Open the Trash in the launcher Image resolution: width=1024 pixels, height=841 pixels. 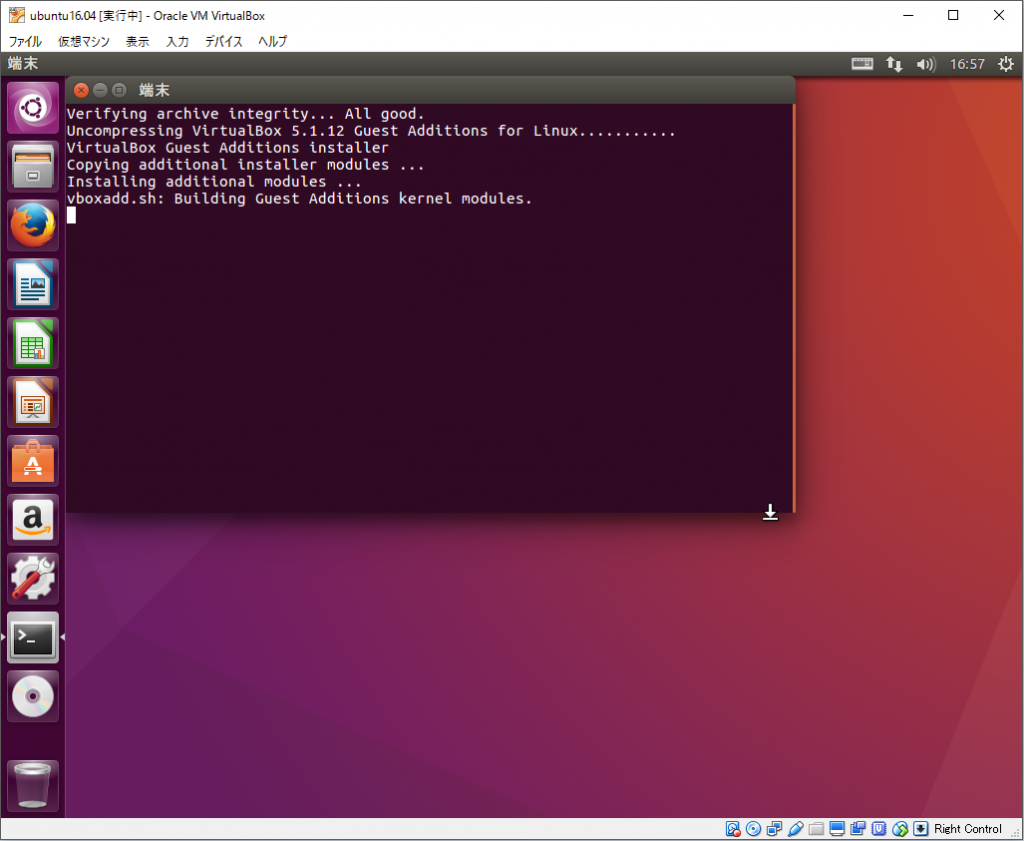click(x=33, y=786)
